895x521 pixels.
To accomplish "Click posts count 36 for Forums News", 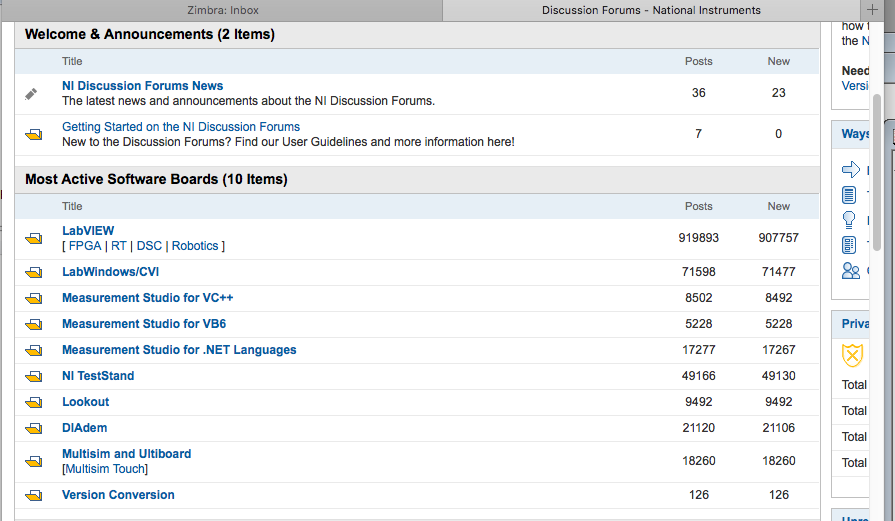I will 699,93.
